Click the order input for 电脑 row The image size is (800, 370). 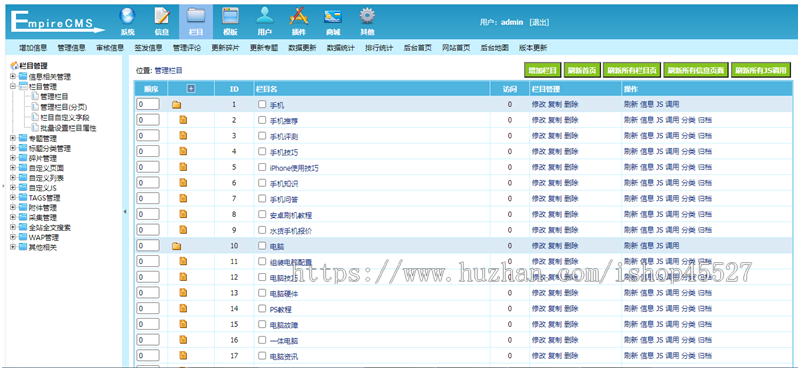(x=148, y=245)
